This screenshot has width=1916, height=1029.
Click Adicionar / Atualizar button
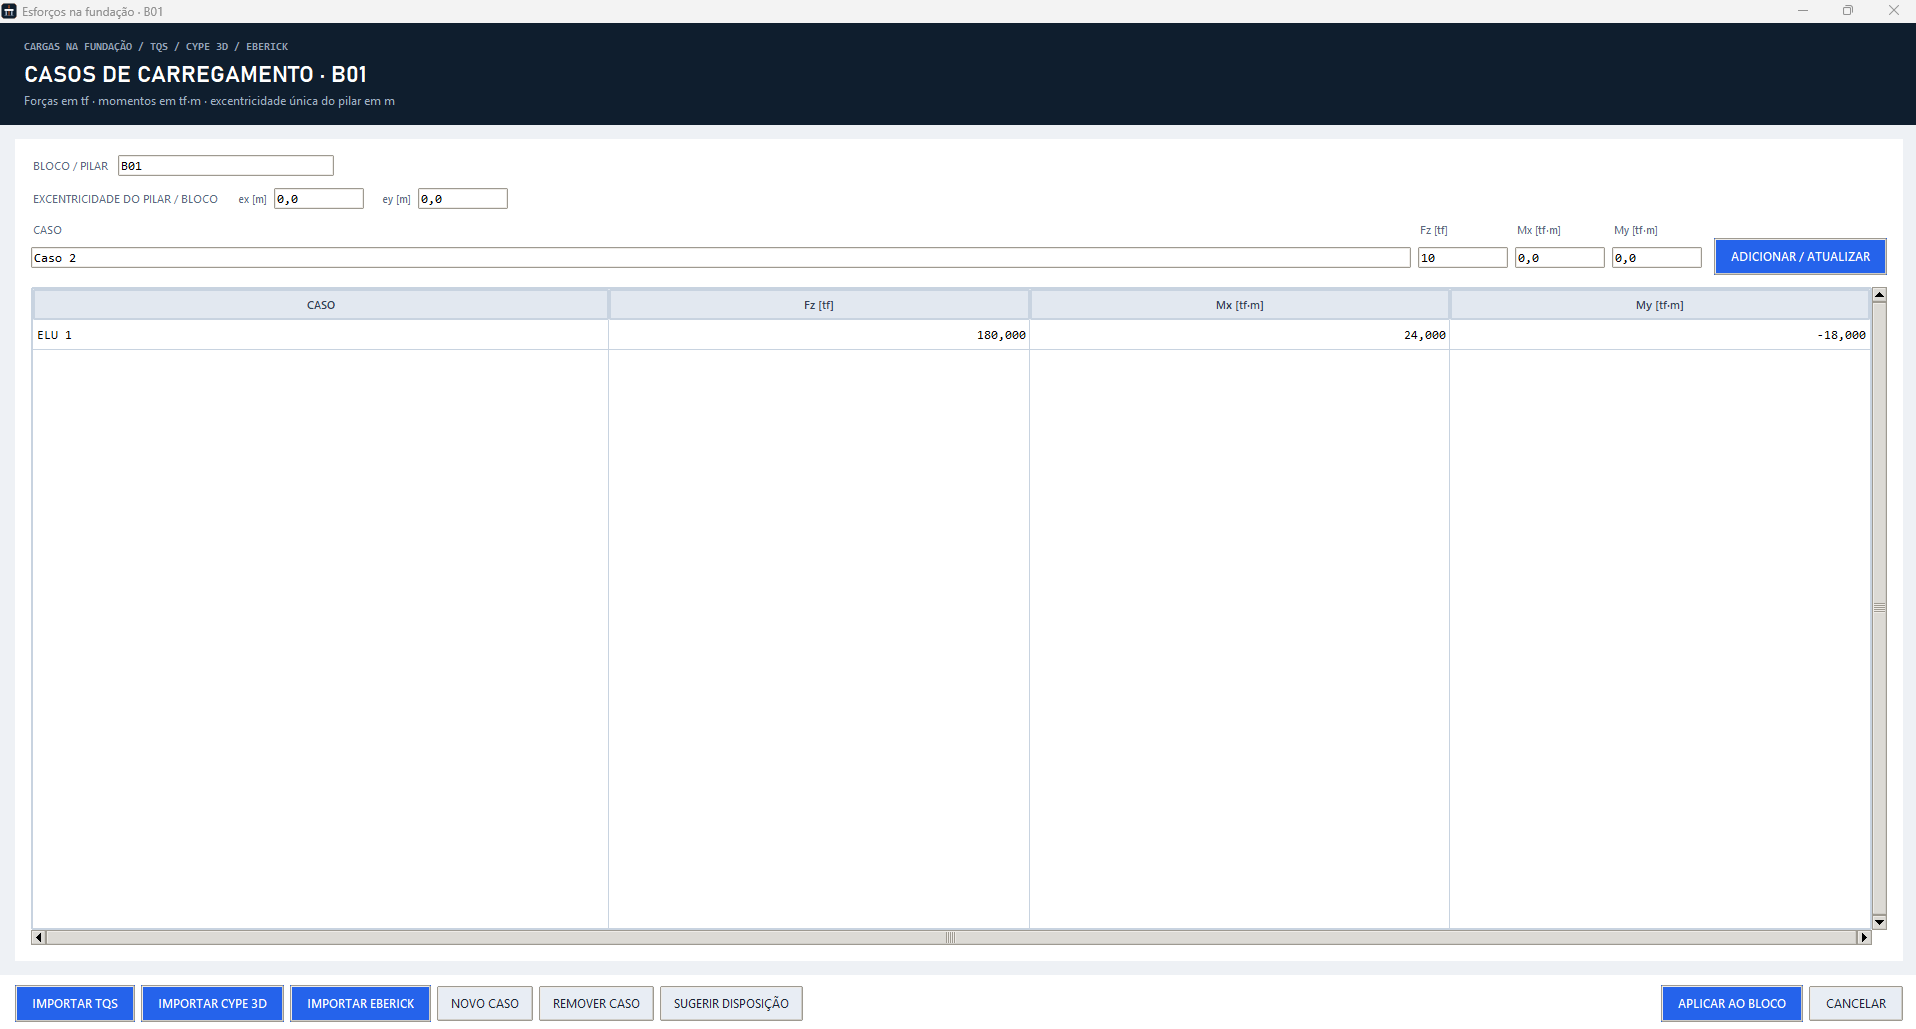pyautogui.click(x=1800, y=257)
